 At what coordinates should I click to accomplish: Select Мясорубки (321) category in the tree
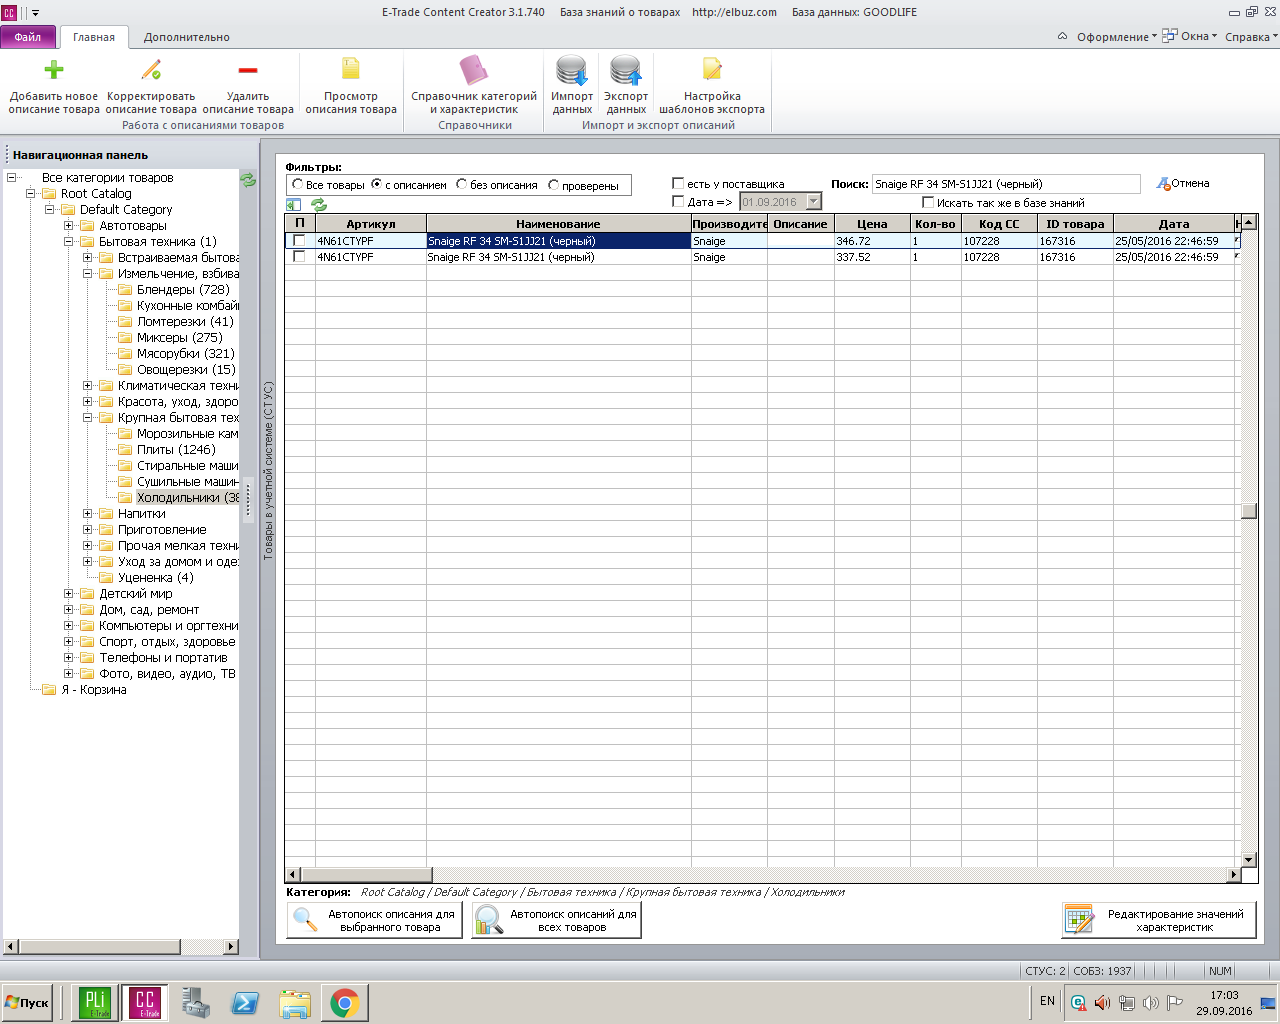186,354
